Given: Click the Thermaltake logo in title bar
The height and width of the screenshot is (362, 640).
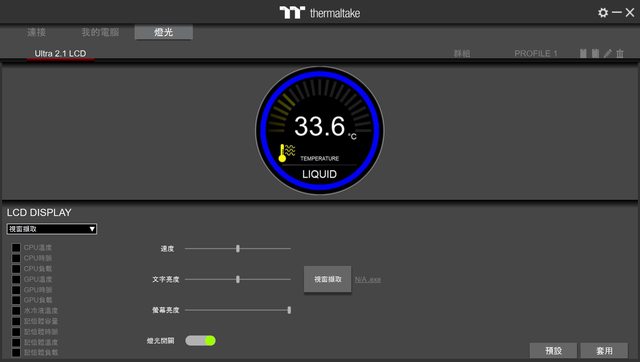Looking at the screenshot, I should [x=320, y=13].
